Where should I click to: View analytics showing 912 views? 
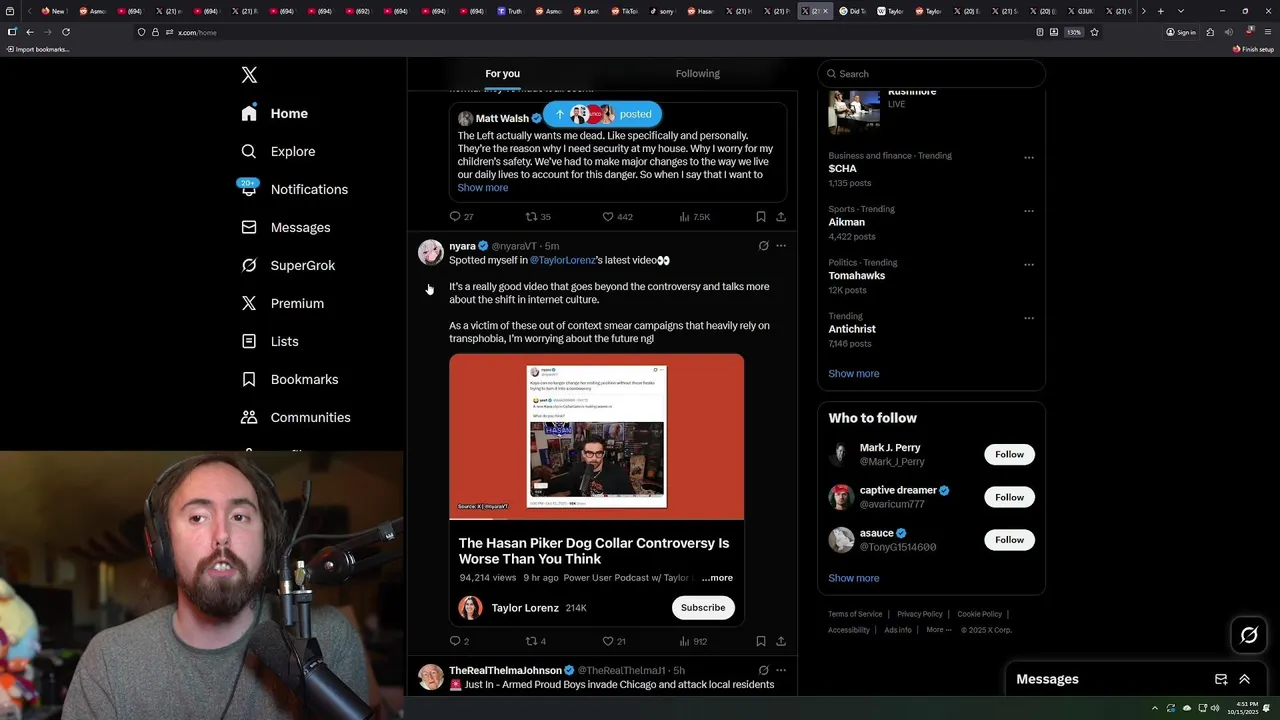693,641
